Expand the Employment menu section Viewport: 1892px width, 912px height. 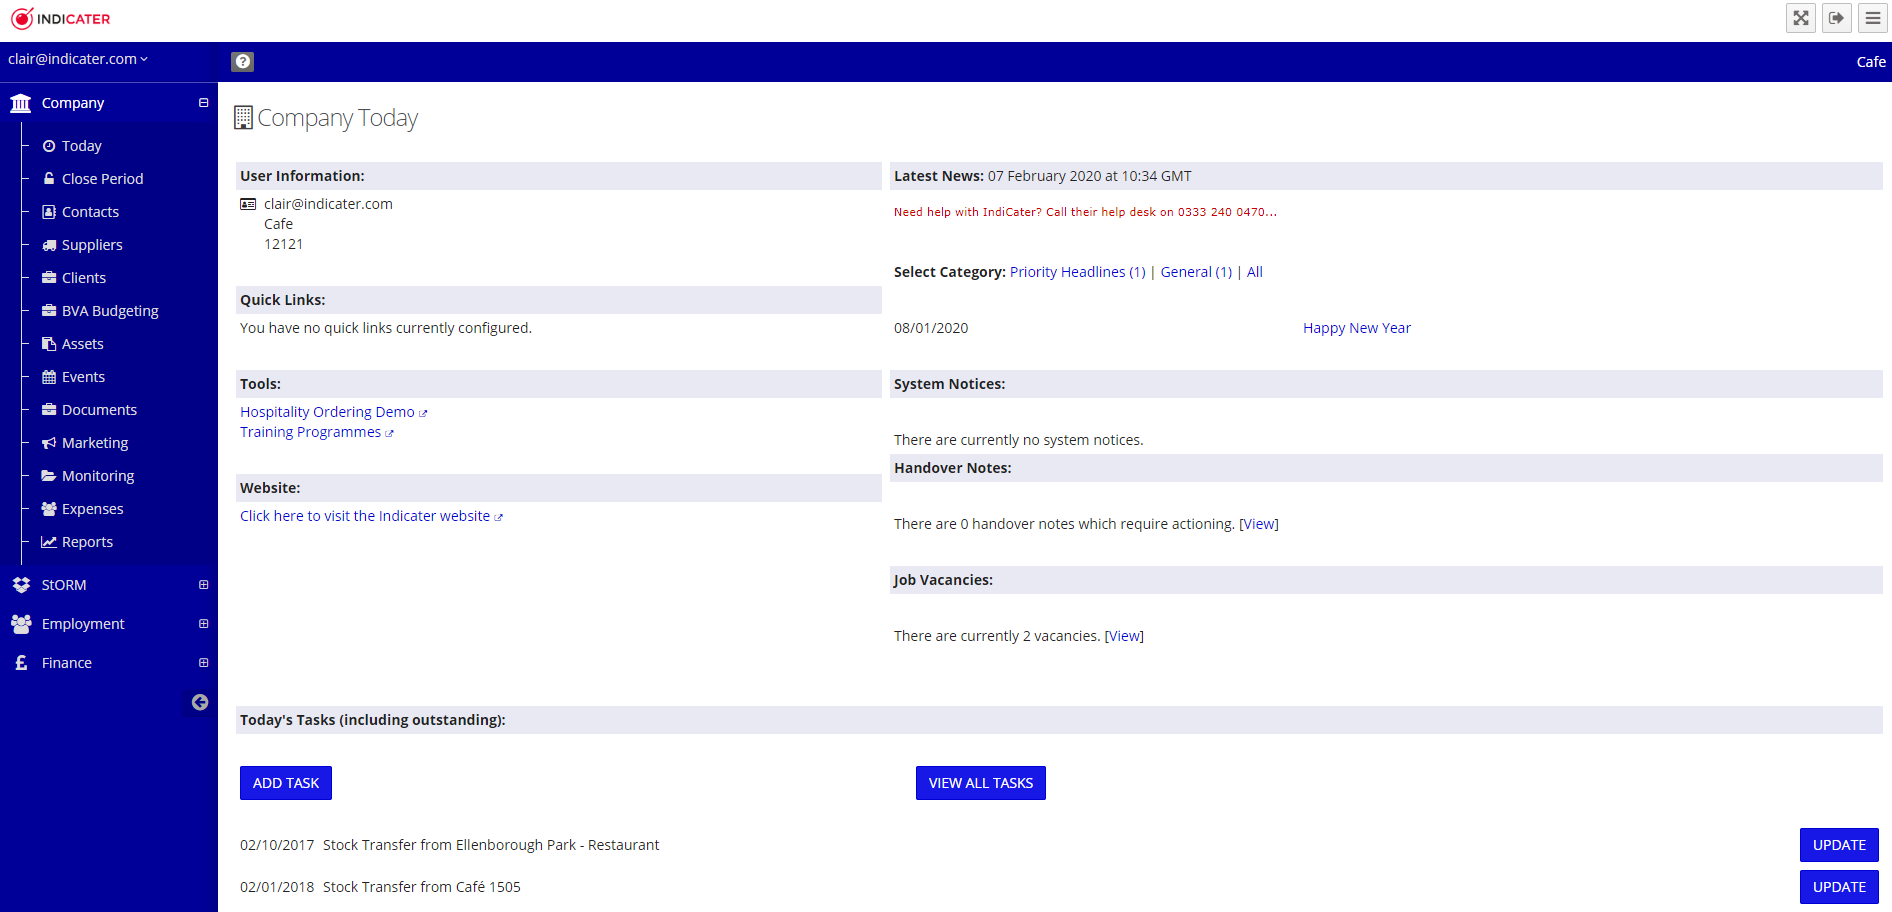tap(203, 624)
